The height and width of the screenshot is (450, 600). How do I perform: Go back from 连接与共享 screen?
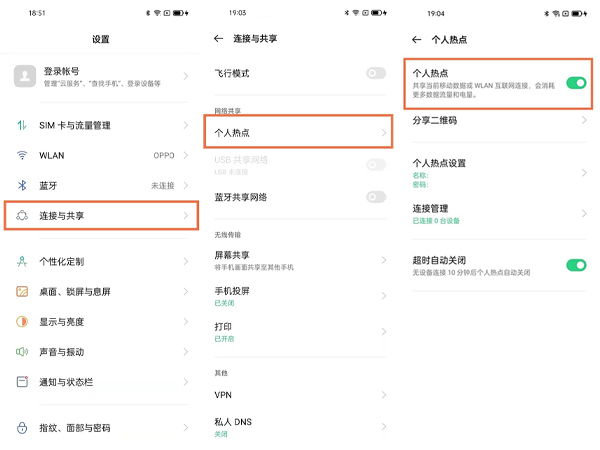point(219,38)
